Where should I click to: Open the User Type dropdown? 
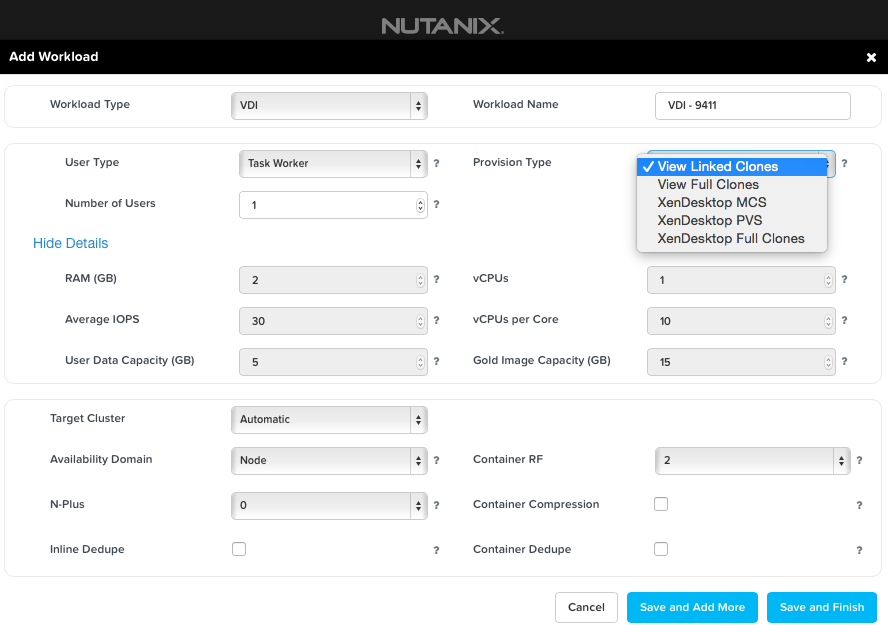pyautogui.click(x=333, y=164)
